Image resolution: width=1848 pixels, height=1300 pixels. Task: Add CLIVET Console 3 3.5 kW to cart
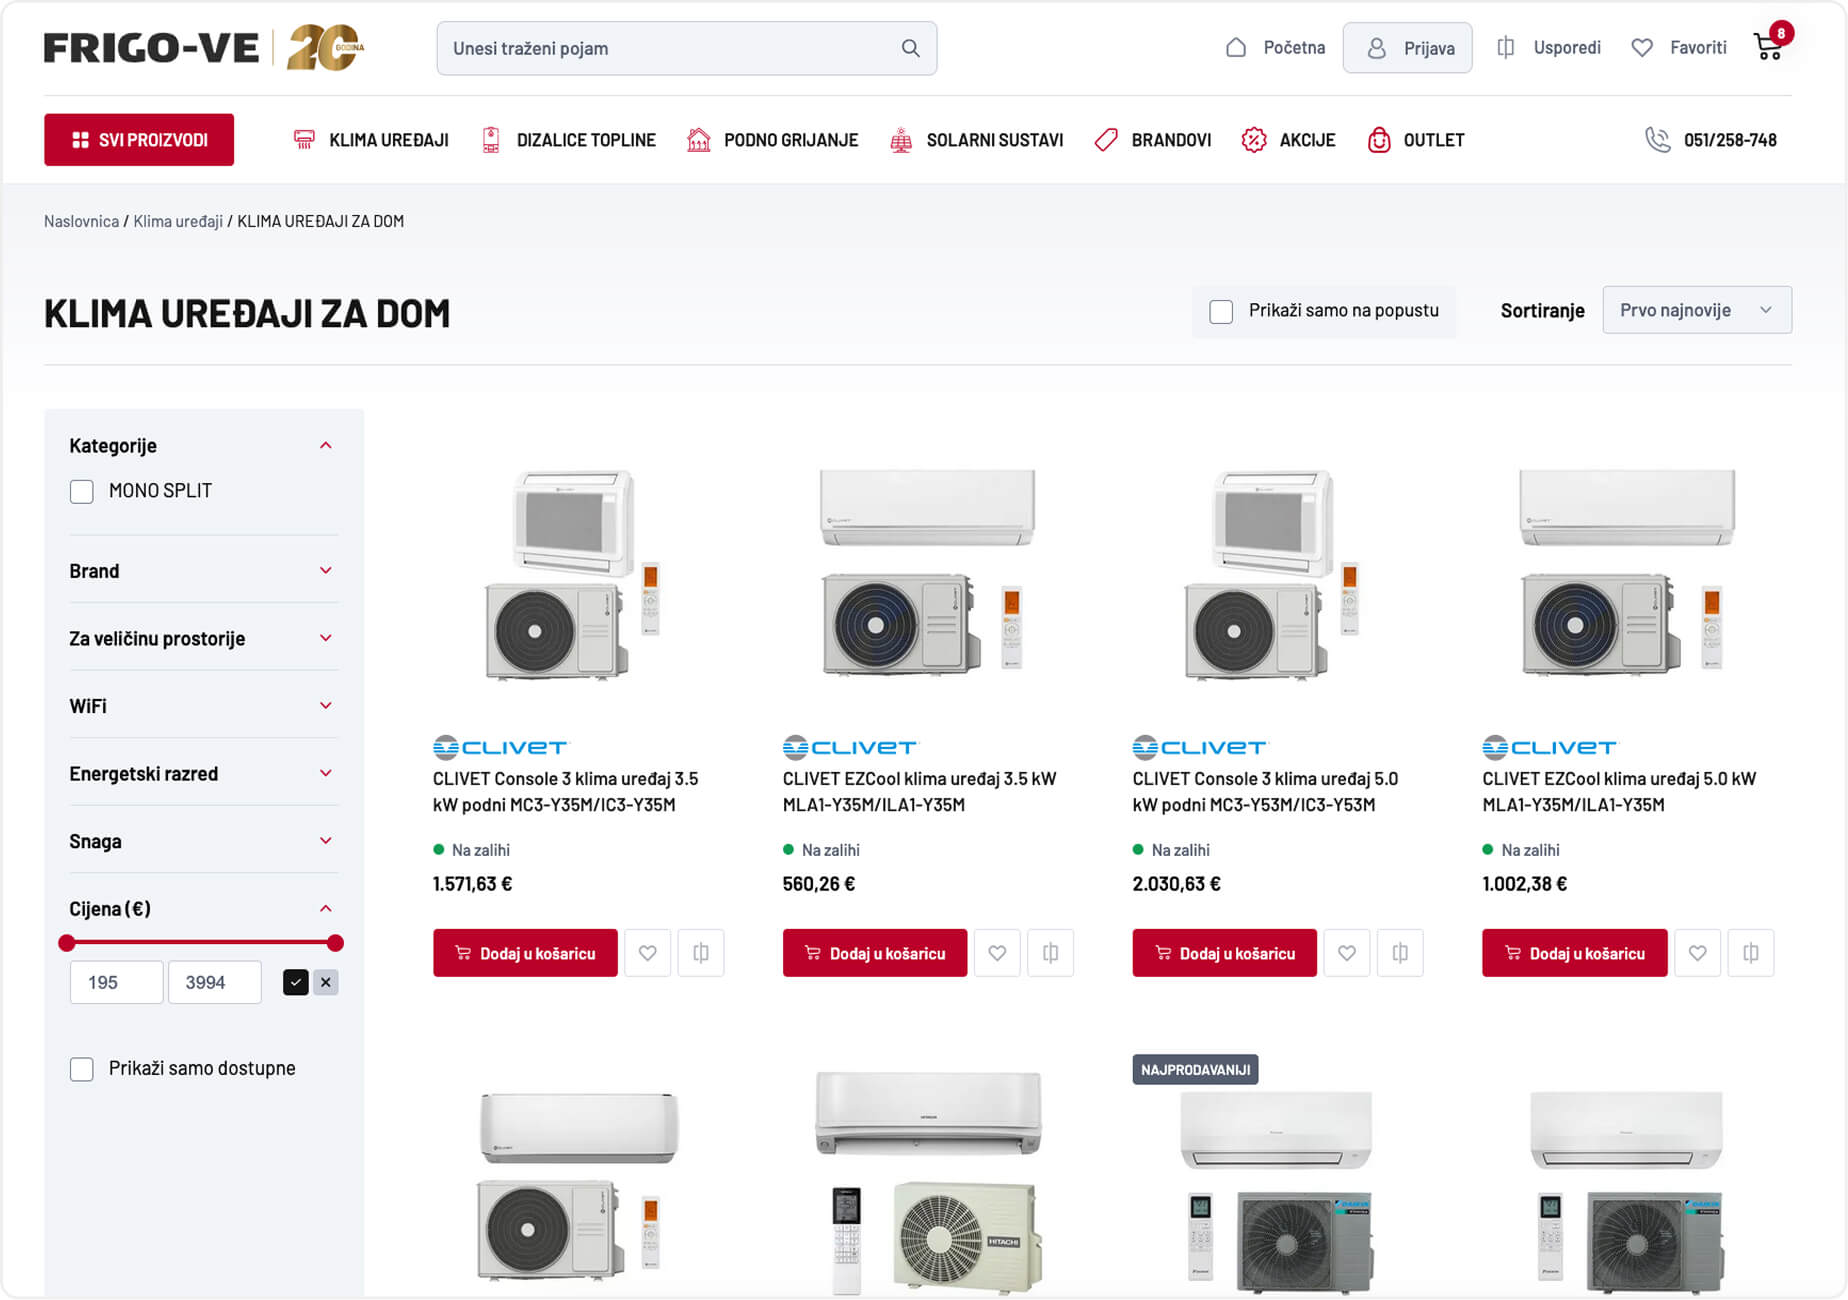[525, 953]
